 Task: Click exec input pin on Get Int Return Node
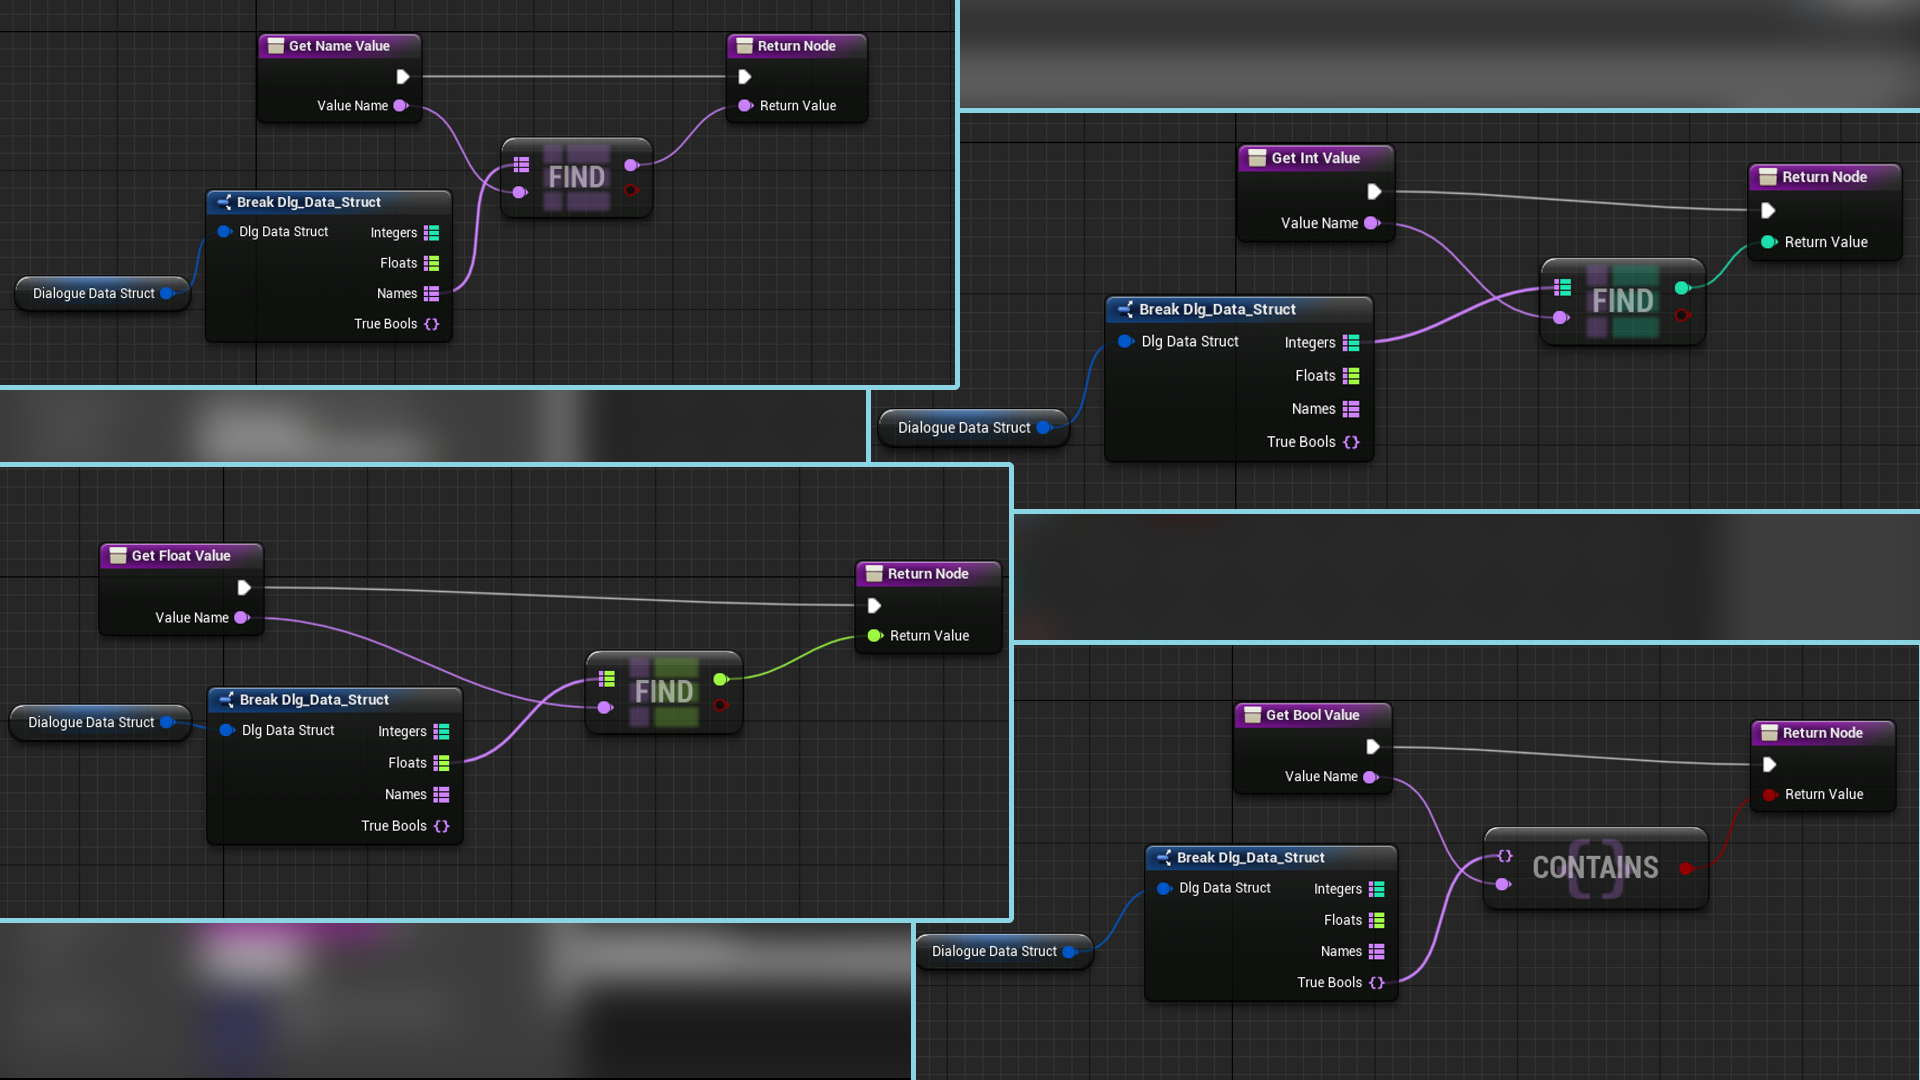[x=1768, y=211]
